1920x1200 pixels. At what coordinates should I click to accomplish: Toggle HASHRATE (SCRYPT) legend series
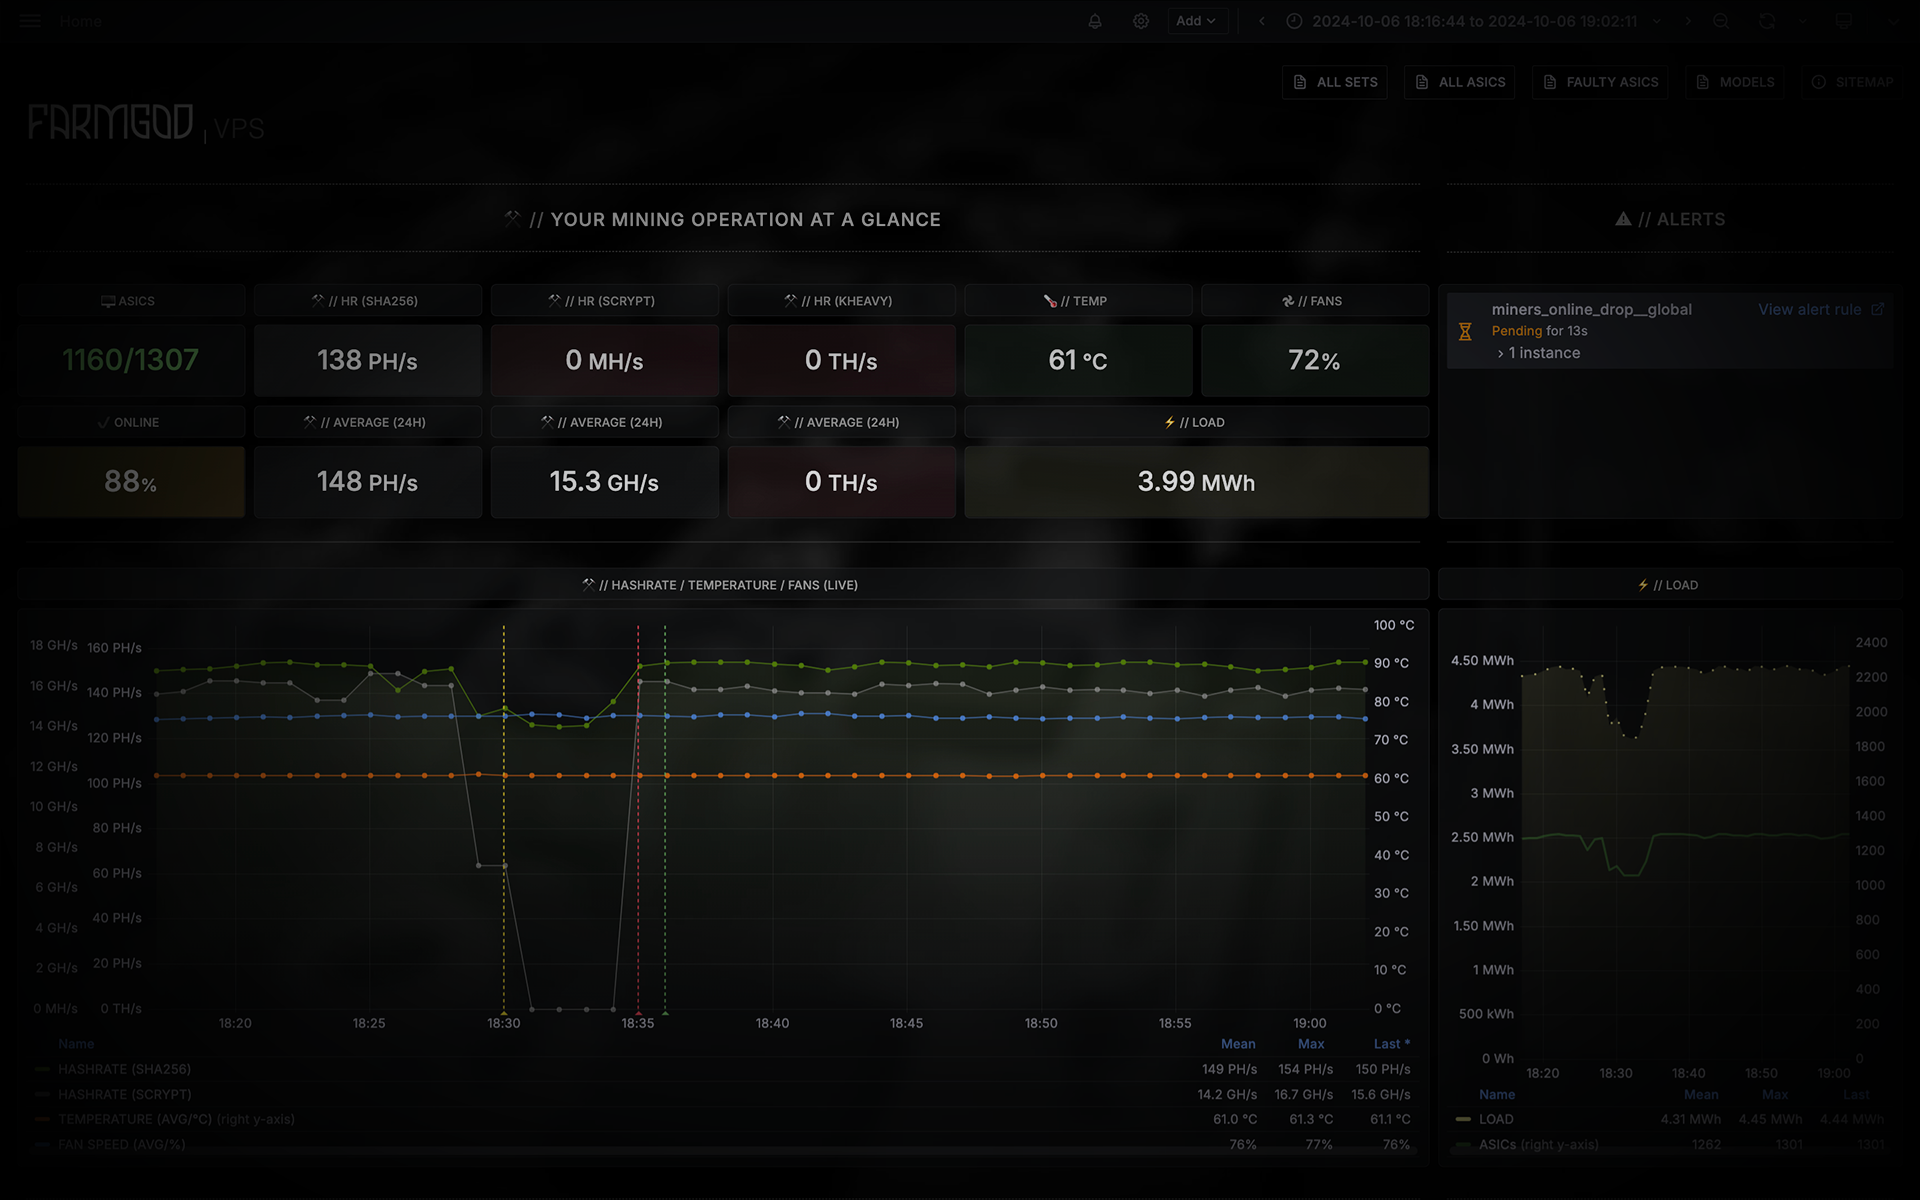124,1094
